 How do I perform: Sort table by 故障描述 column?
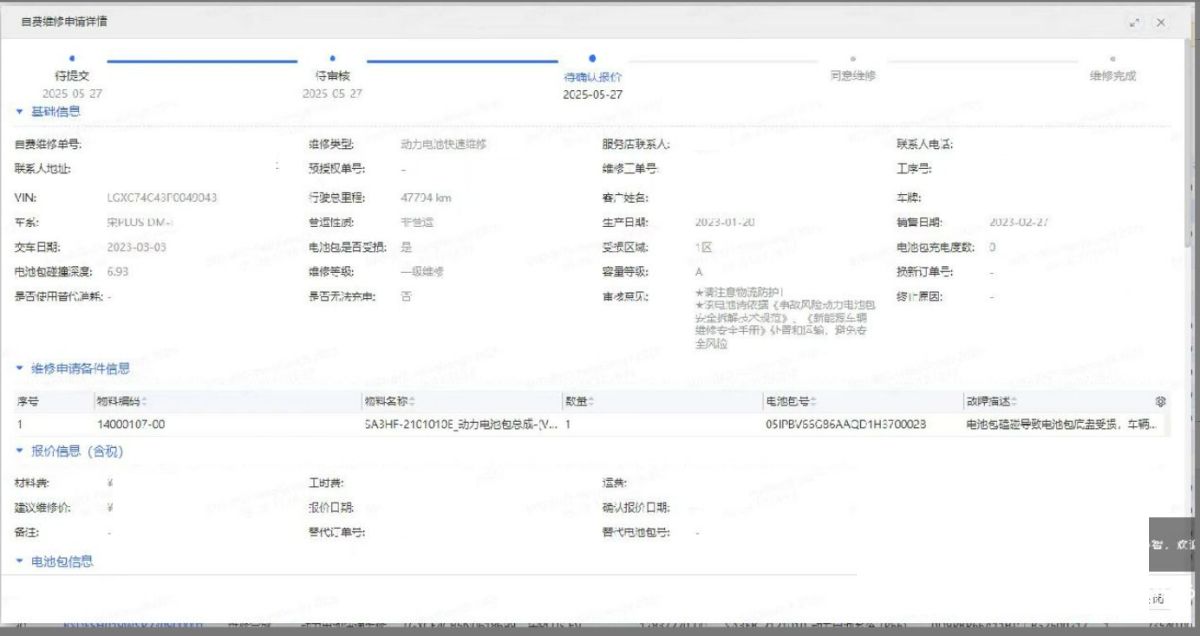tap(1013, 402)
